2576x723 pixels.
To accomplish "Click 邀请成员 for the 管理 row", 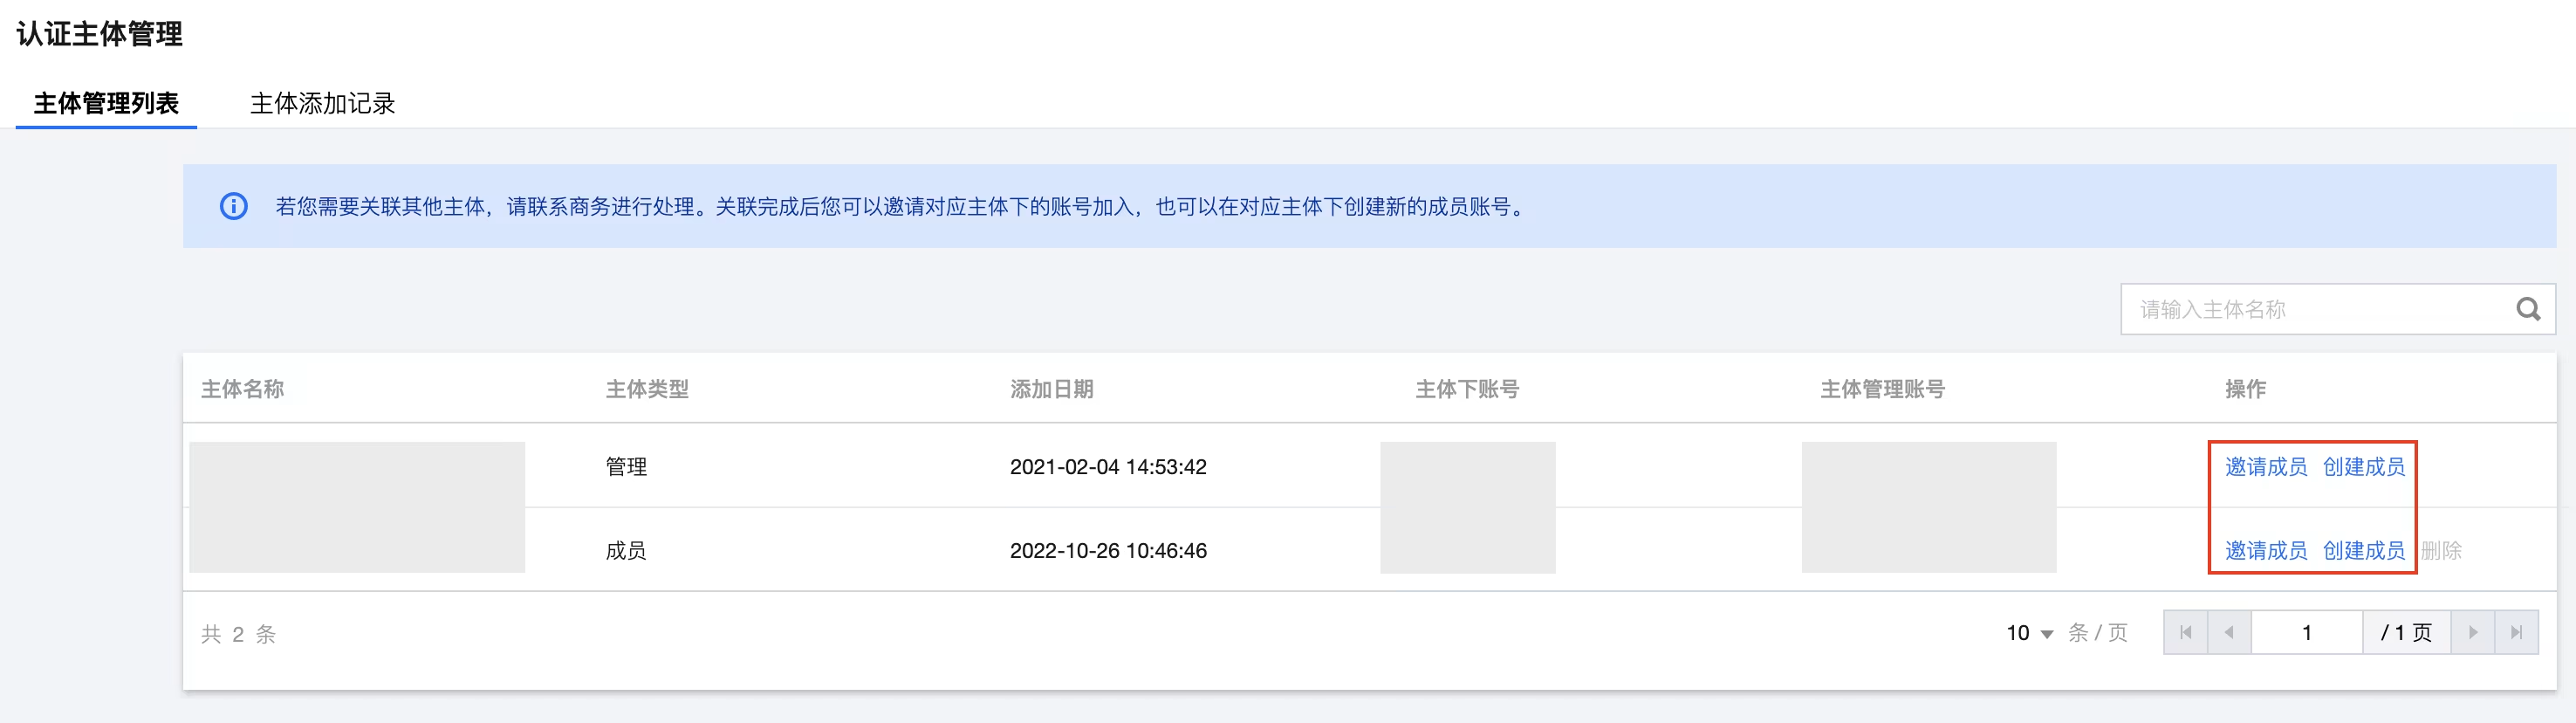I will point(2265,467).
